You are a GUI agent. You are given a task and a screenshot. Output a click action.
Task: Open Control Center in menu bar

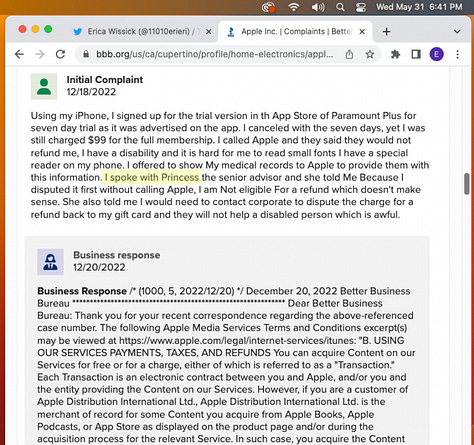361,7
